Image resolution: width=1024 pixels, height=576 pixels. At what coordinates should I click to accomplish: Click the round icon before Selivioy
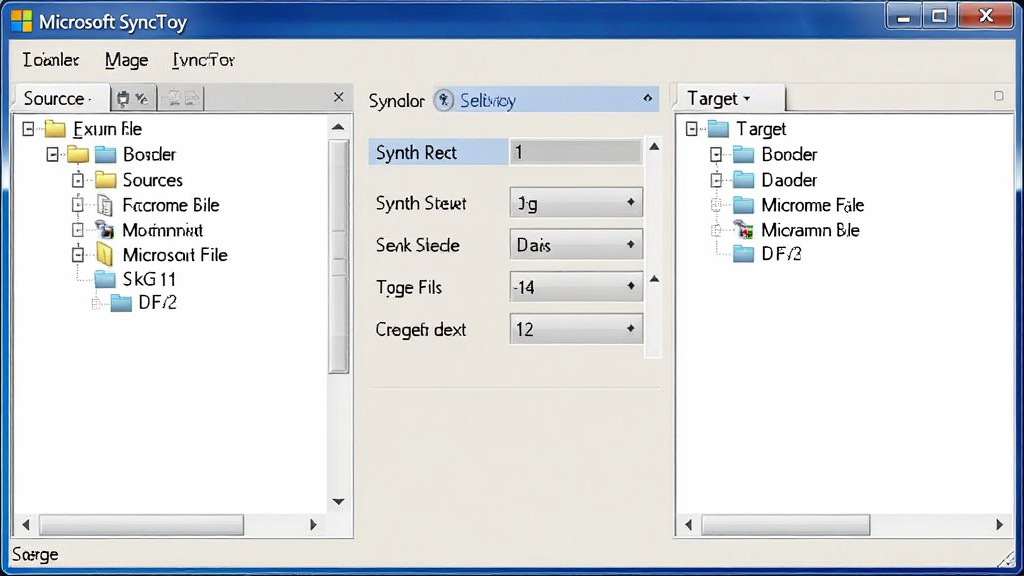(444, 100)
